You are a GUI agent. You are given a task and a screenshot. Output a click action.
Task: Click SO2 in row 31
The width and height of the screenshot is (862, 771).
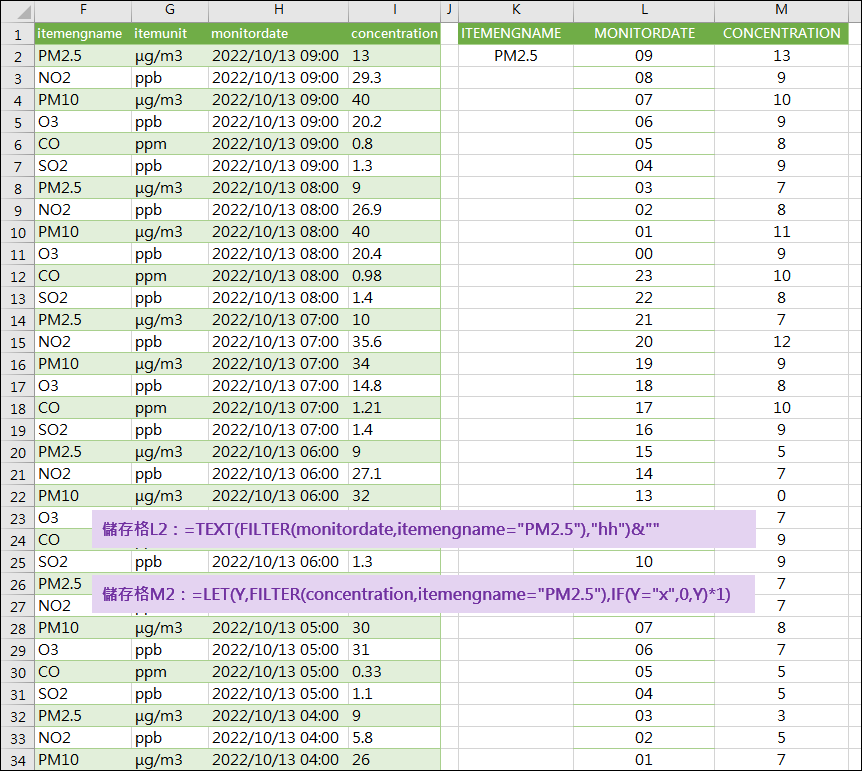click(x=83, y=693)
